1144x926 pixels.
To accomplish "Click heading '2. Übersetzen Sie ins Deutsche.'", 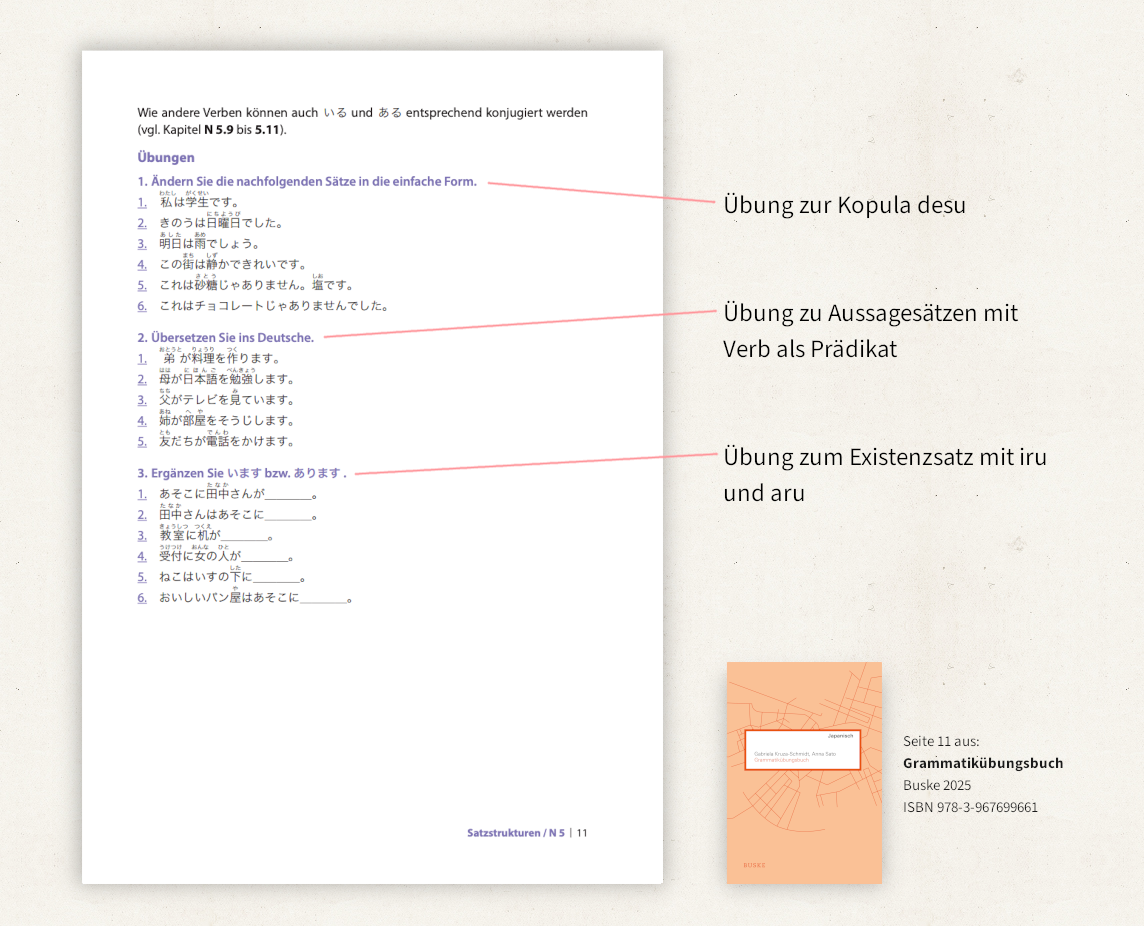I will [225, 337].
